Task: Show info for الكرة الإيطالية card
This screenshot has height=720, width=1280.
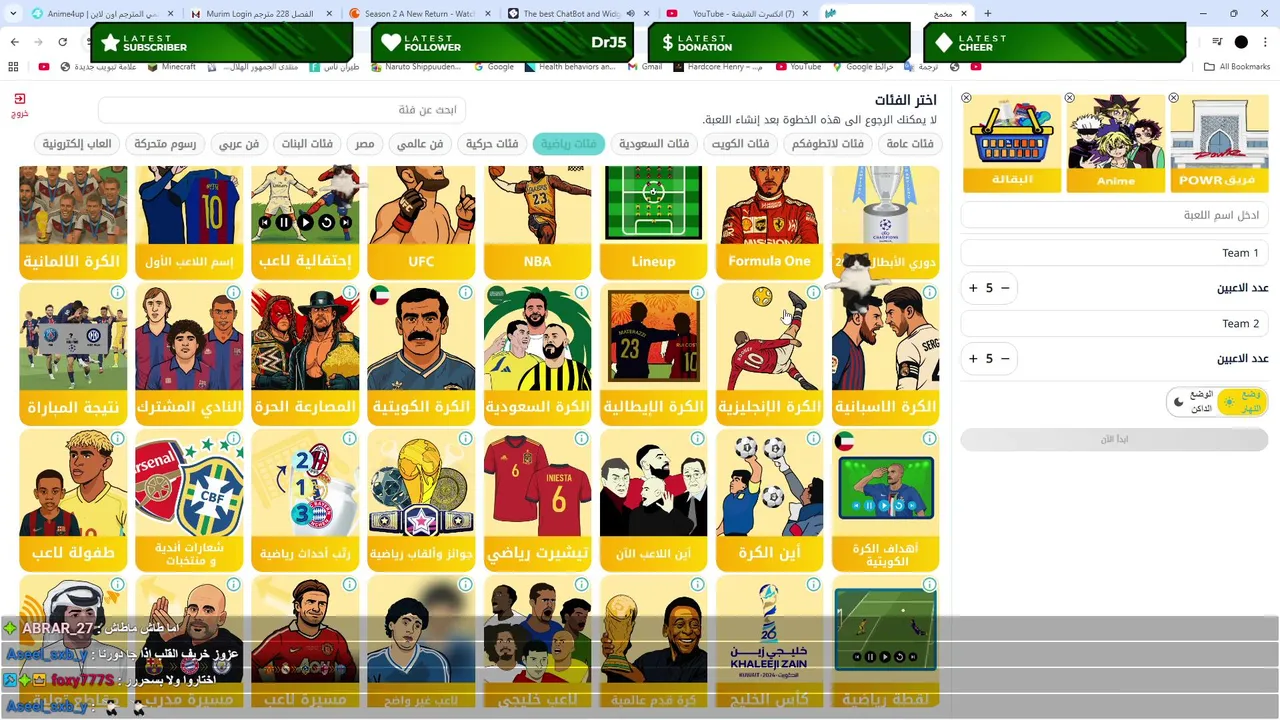Action: [x=697, y=293]
